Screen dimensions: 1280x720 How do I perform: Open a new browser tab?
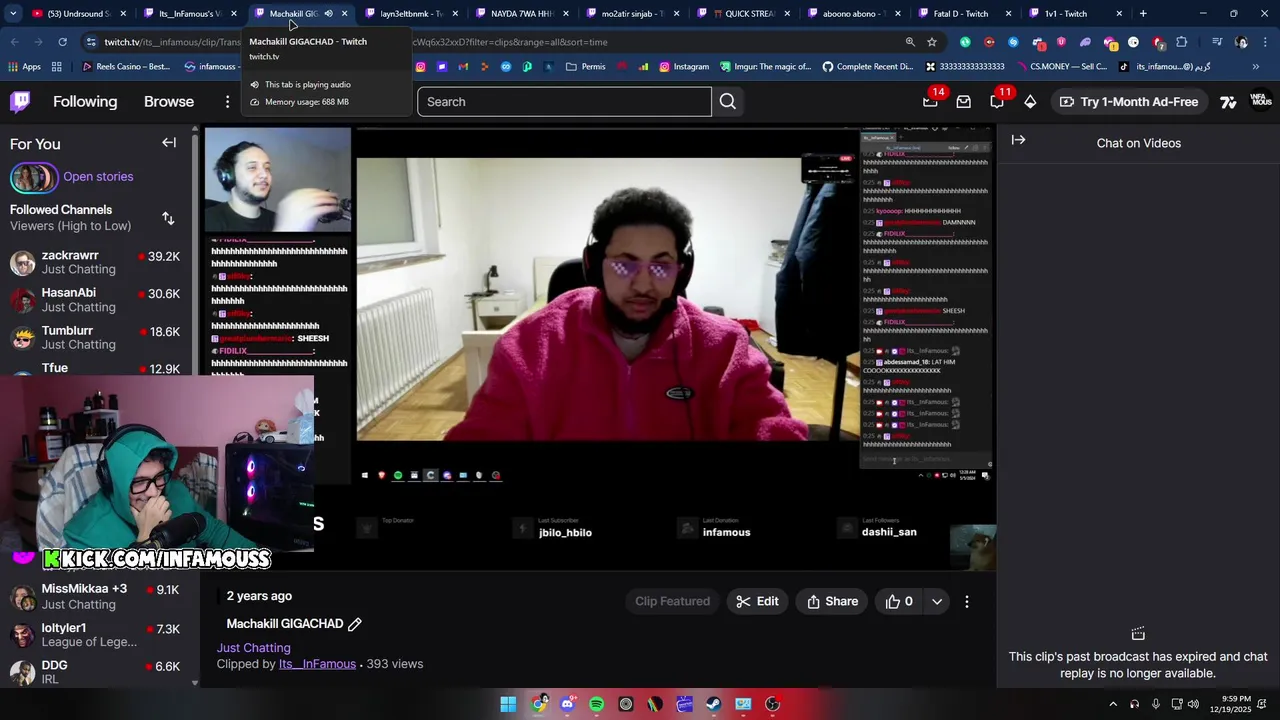(x=1143, y=14)
